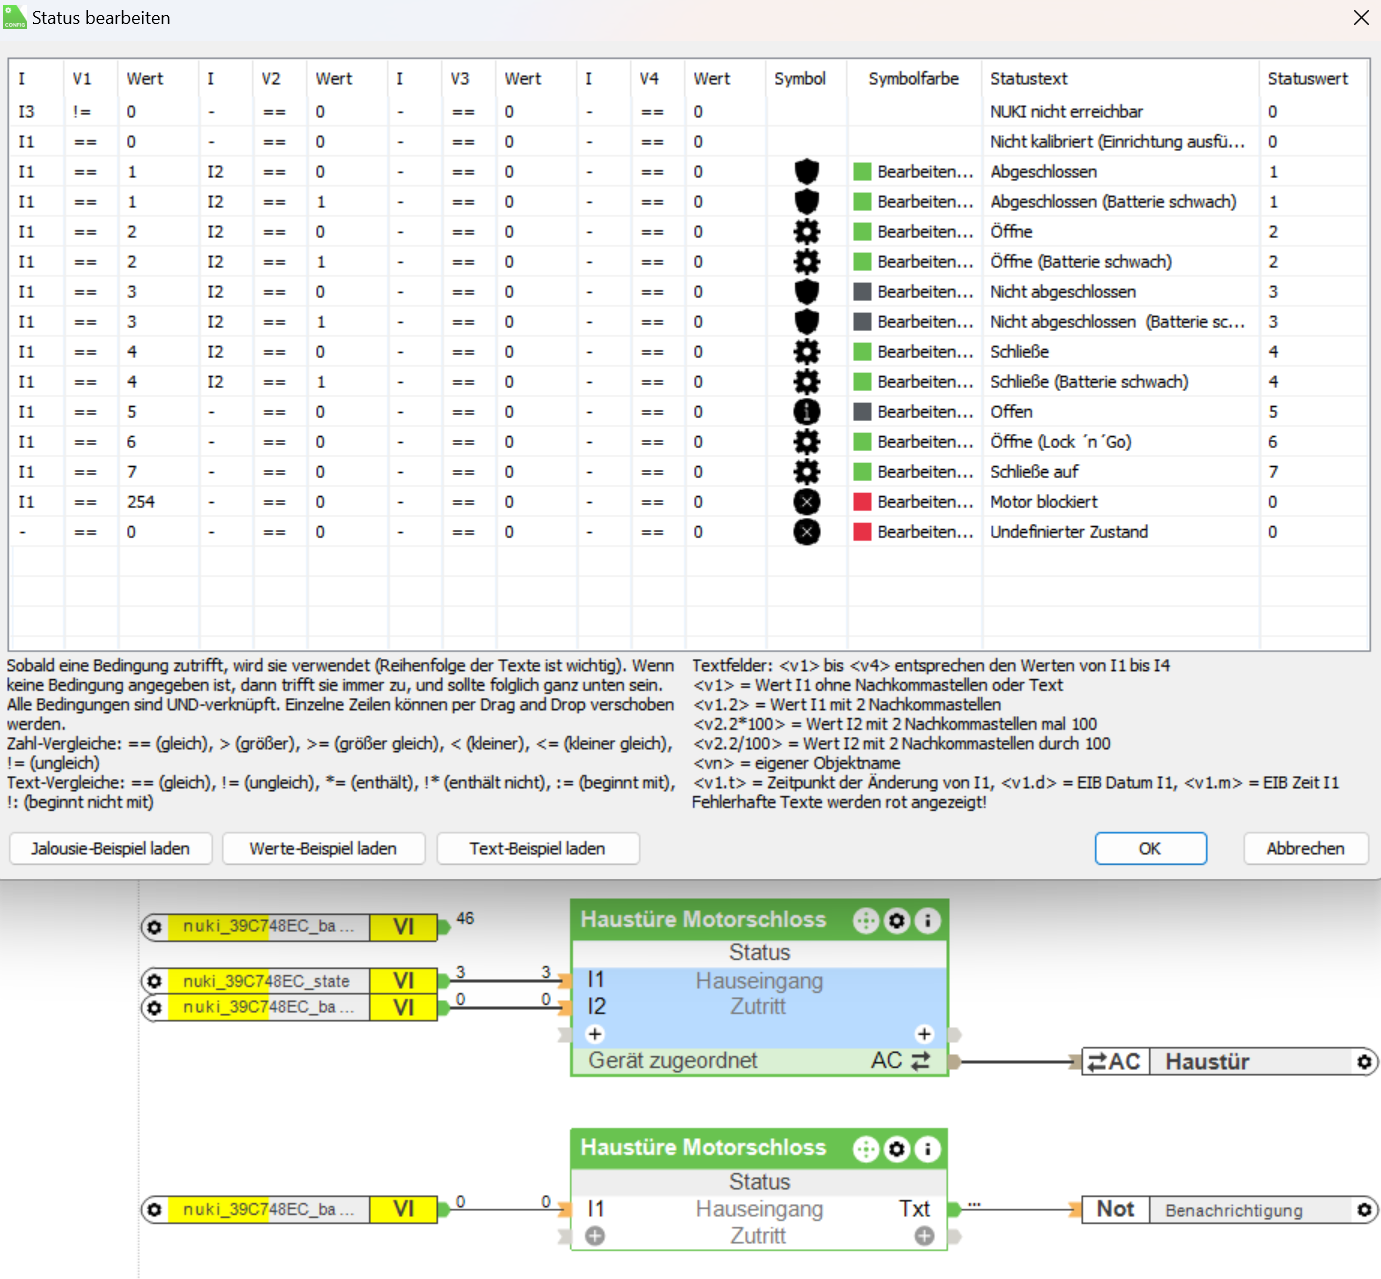
Task: Click Jalousie-Beispiel laden button
Action: [x=110, y=848]
